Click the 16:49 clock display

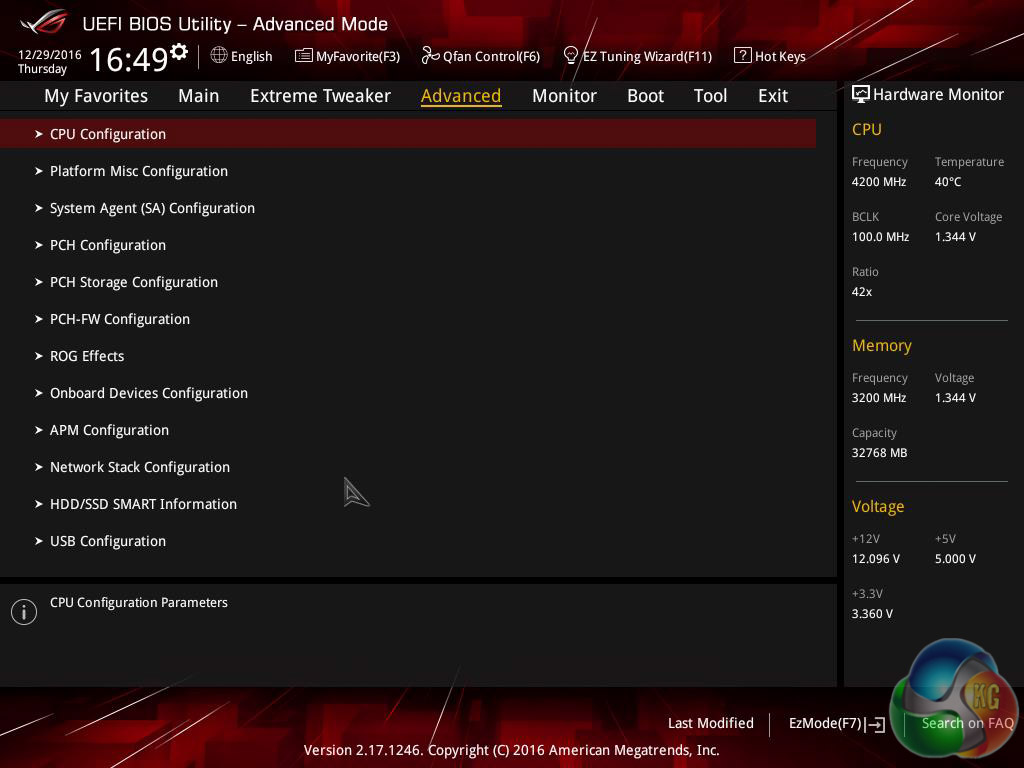[129, 60]
